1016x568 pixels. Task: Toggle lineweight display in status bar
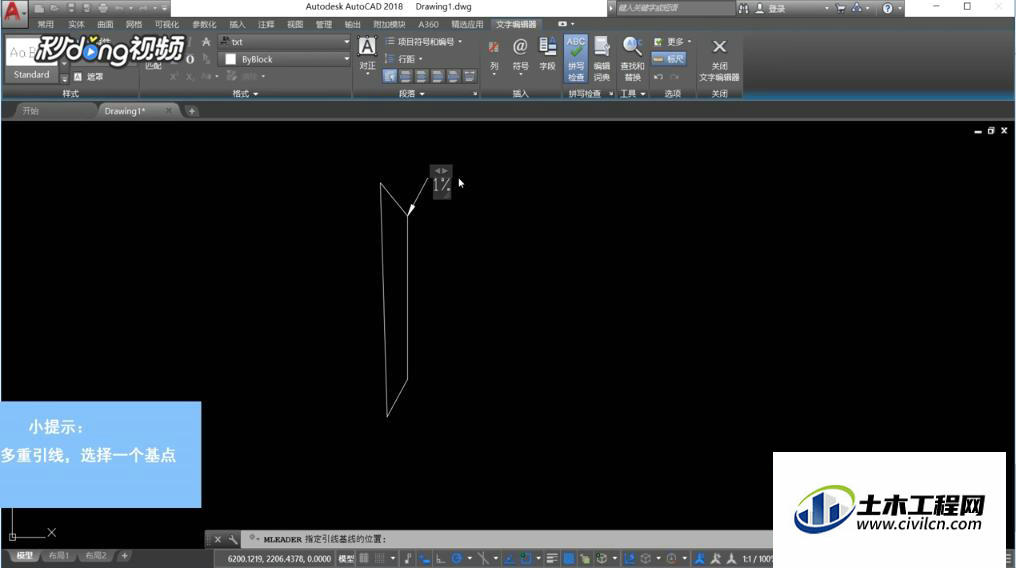pyautogui.click(x=552, y=558)
